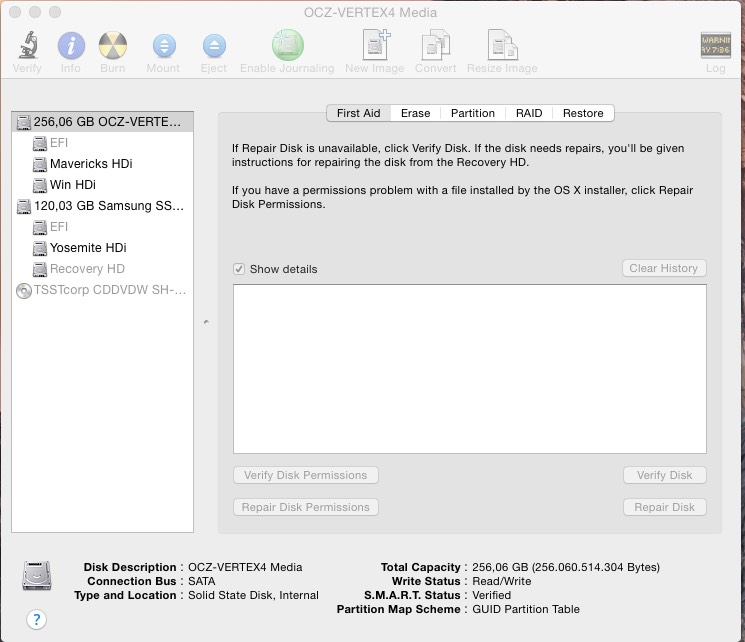Select the TSSTcorp CDDVDW optical drive
This screenshot has height=642, width=745.
pos(103,289)
